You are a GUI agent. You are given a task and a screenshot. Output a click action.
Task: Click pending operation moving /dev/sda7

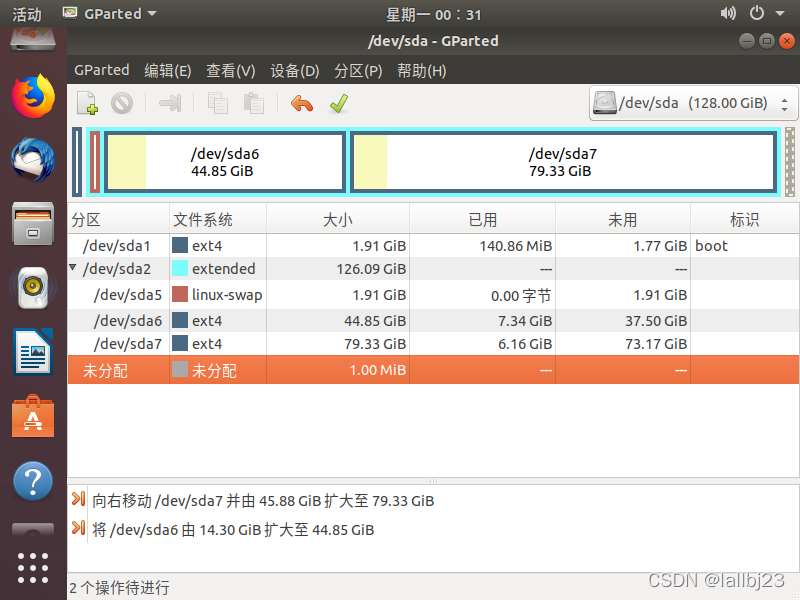pyautogui.click(x=263, y=501)
